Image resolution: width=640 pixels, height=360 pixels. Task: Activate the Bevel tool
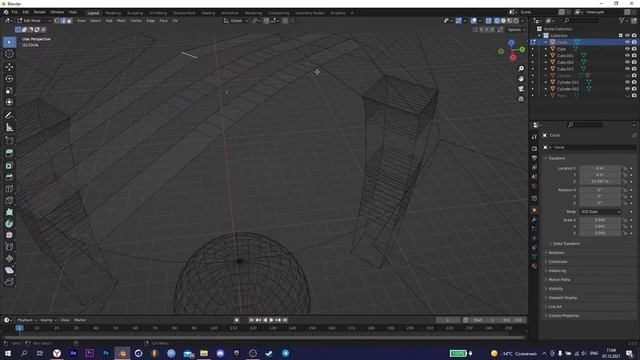[x=9, y=177]
